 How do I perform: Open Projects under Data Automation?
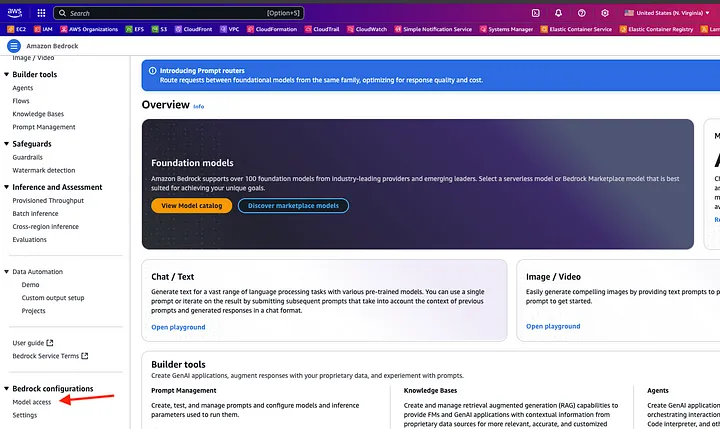(x=34, y=310)
